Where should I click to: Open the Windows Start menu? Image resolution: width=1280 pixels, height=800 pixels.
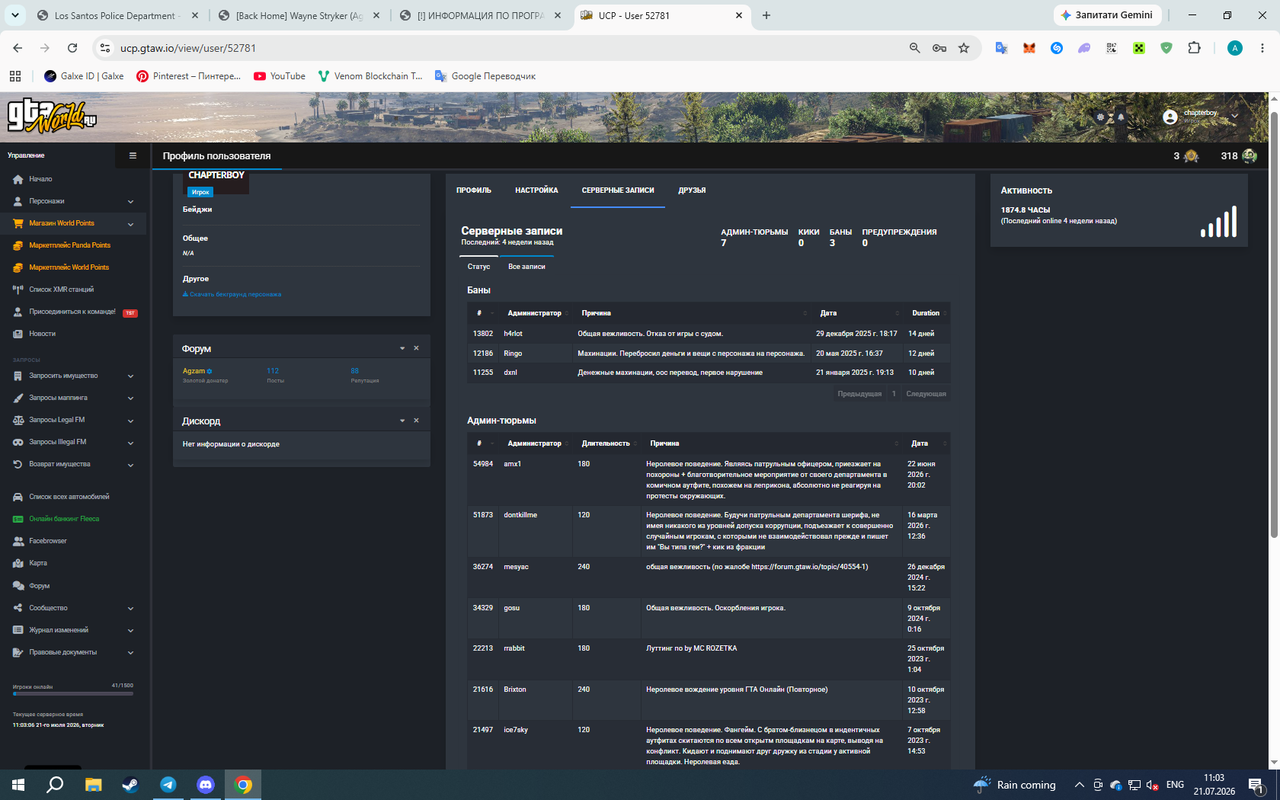[18, 785]
